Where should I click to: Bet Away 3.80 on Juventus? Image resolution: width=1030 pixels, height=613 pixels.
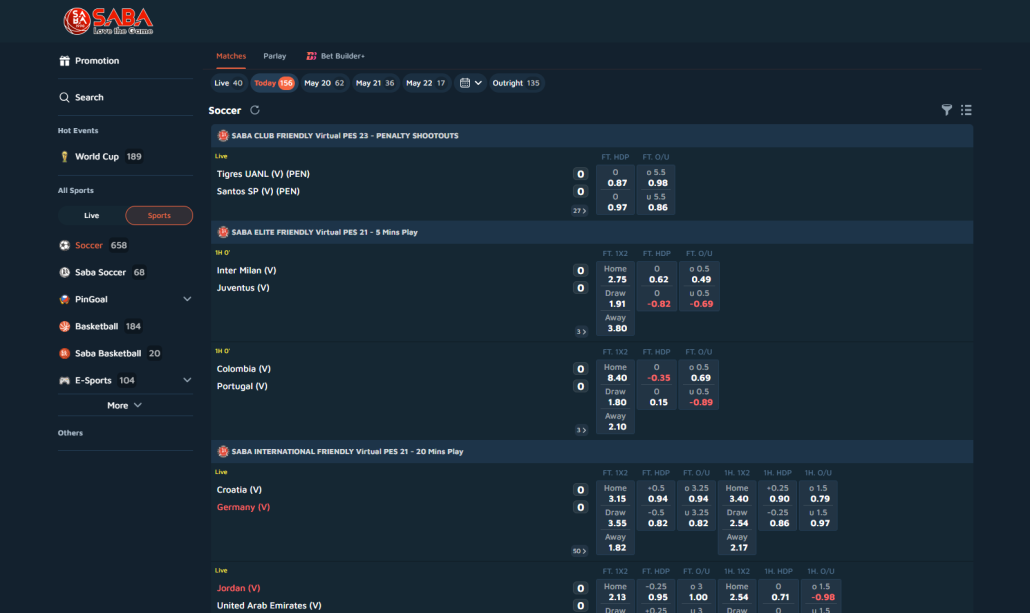pyautogui.click(x=616, y=323)
